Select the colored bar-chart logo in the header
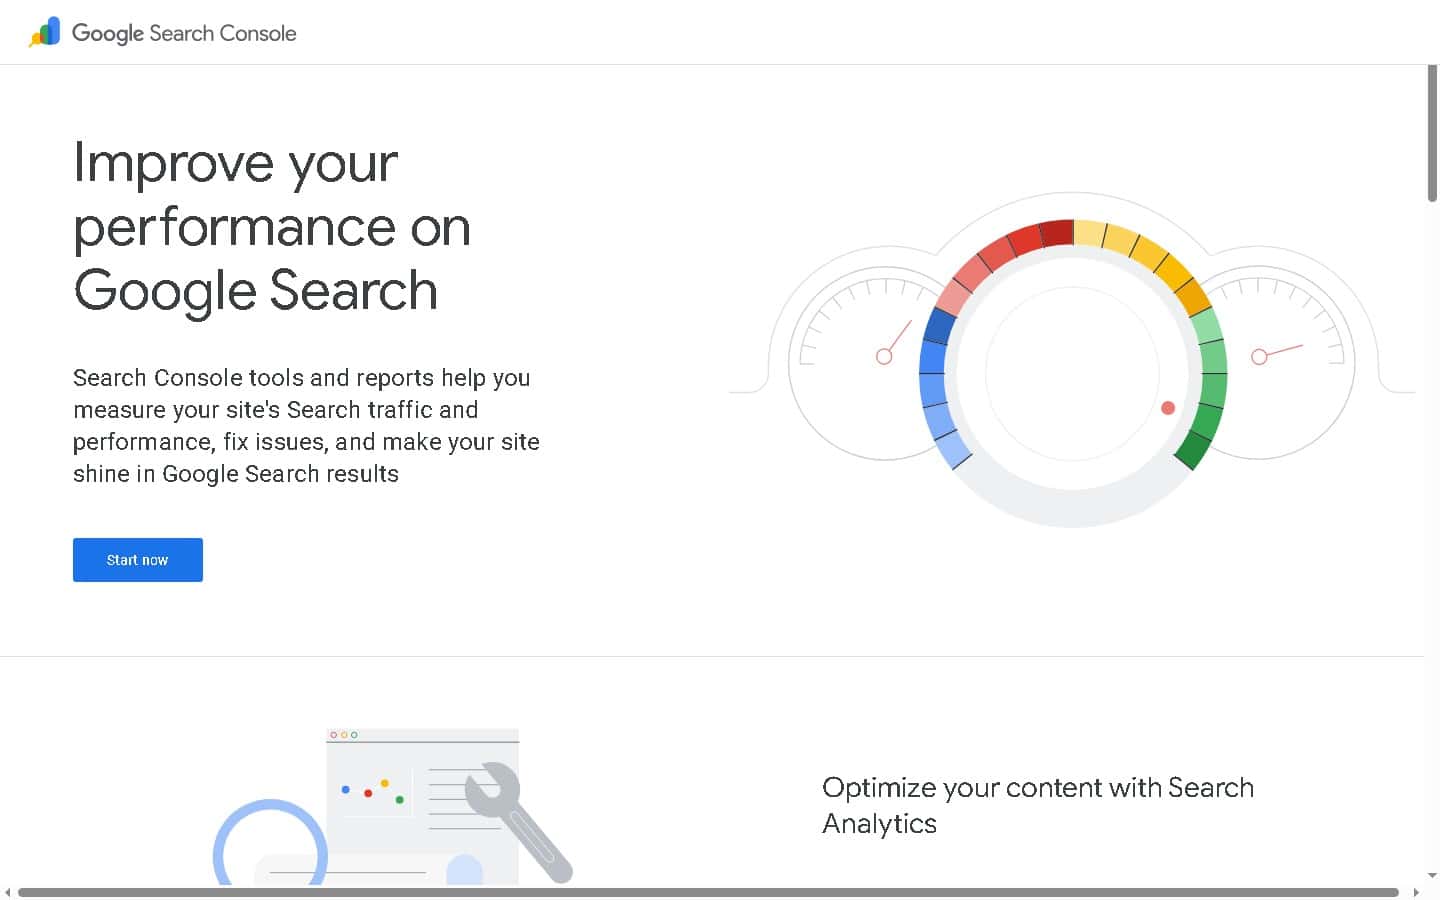The image size is (1440, 900). pyautogui.click(x=43, y=32)
